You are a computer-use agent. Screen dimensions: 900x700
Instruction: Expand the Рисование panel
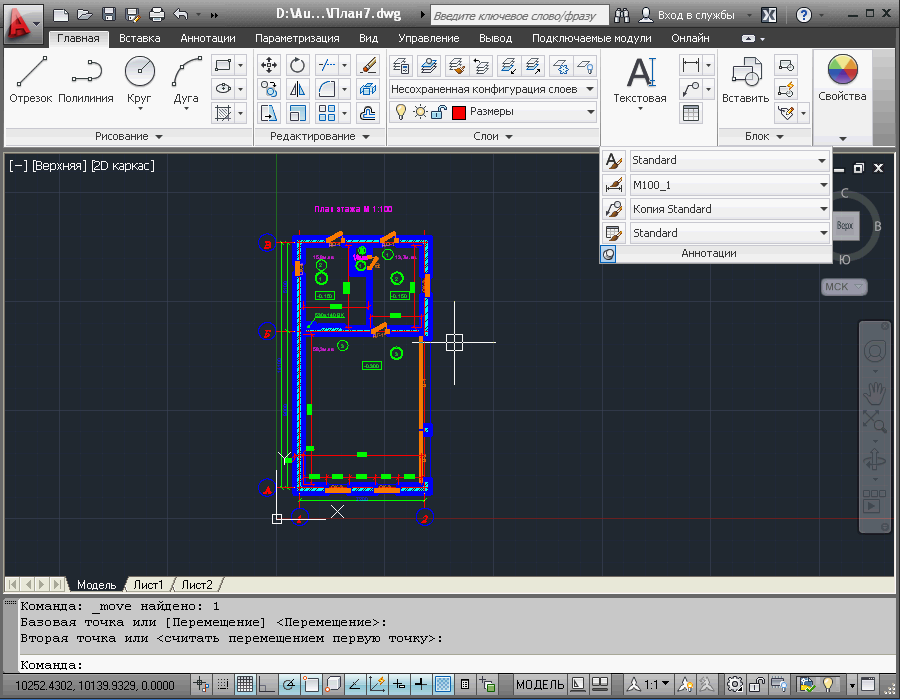point(129,137)
